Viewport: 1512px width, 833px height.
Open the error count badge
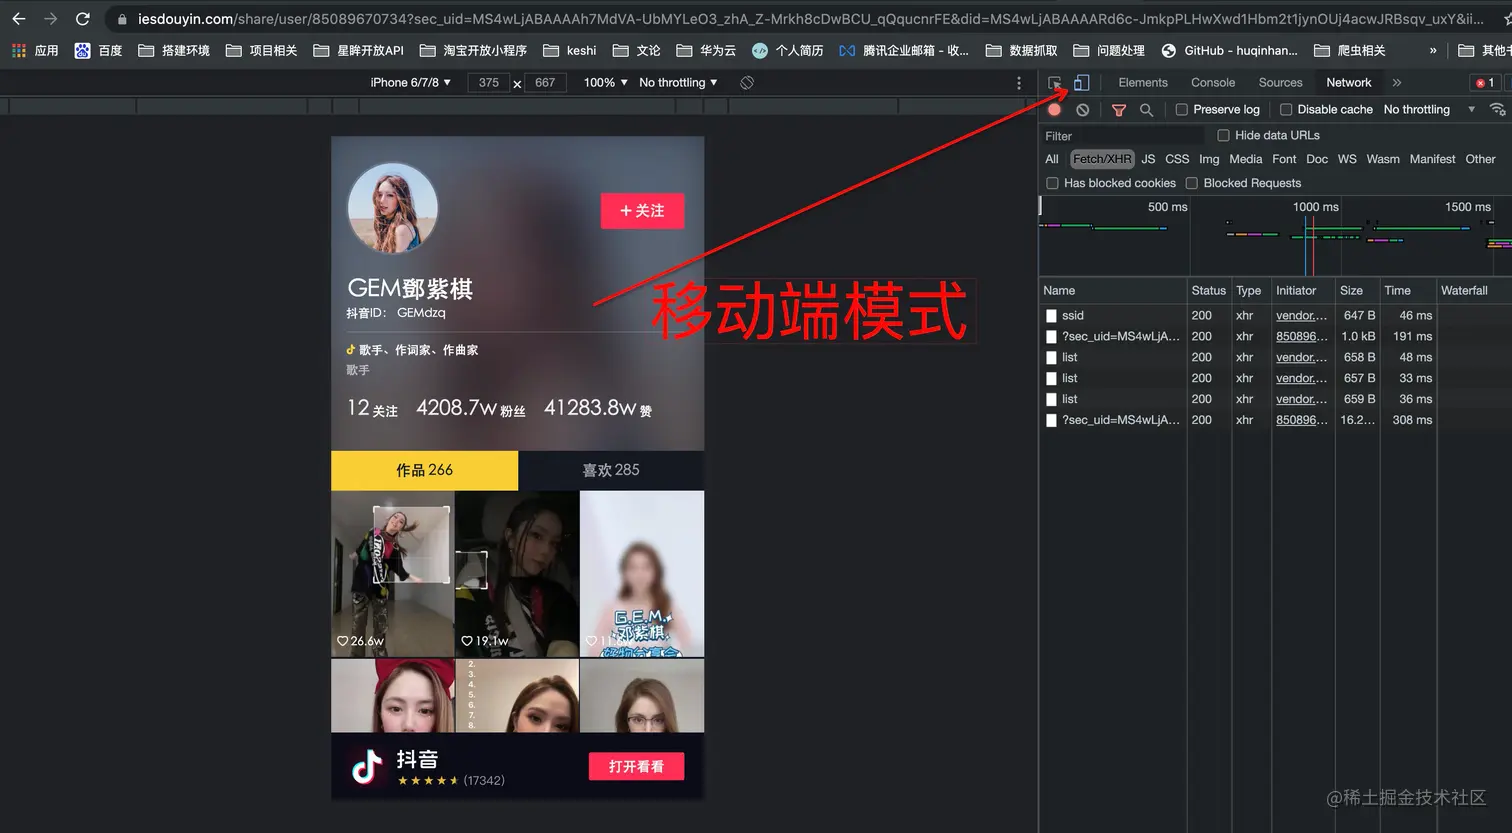pyautogui.click(x=1485, y=83)
